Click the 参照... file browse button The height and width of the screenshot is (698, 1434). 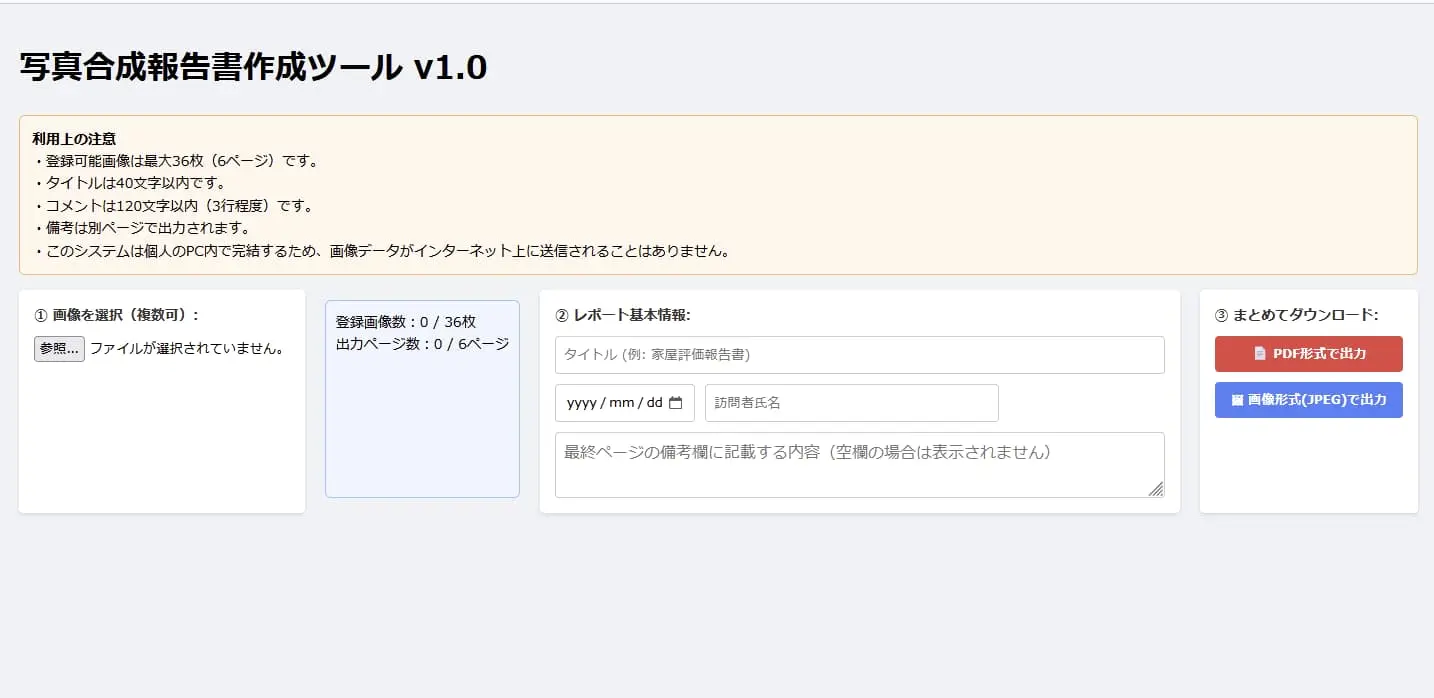point(59,348)
